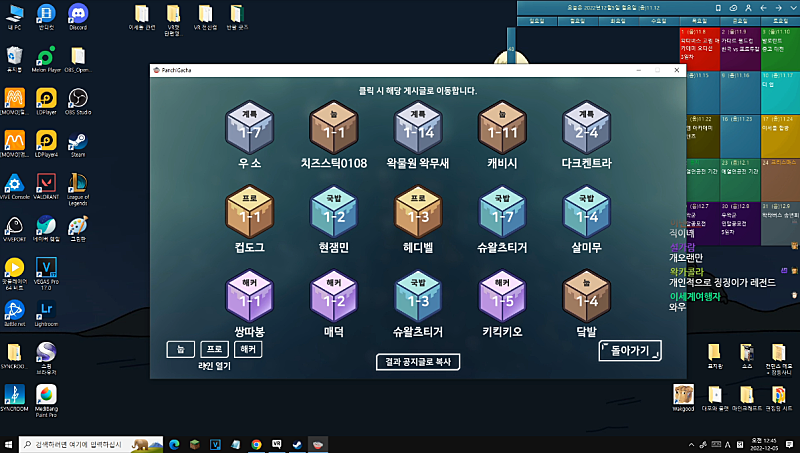Open Microsoft Edge from the taskbar
Viewport: 800px width, 453px height.
[x=174, y=444]
